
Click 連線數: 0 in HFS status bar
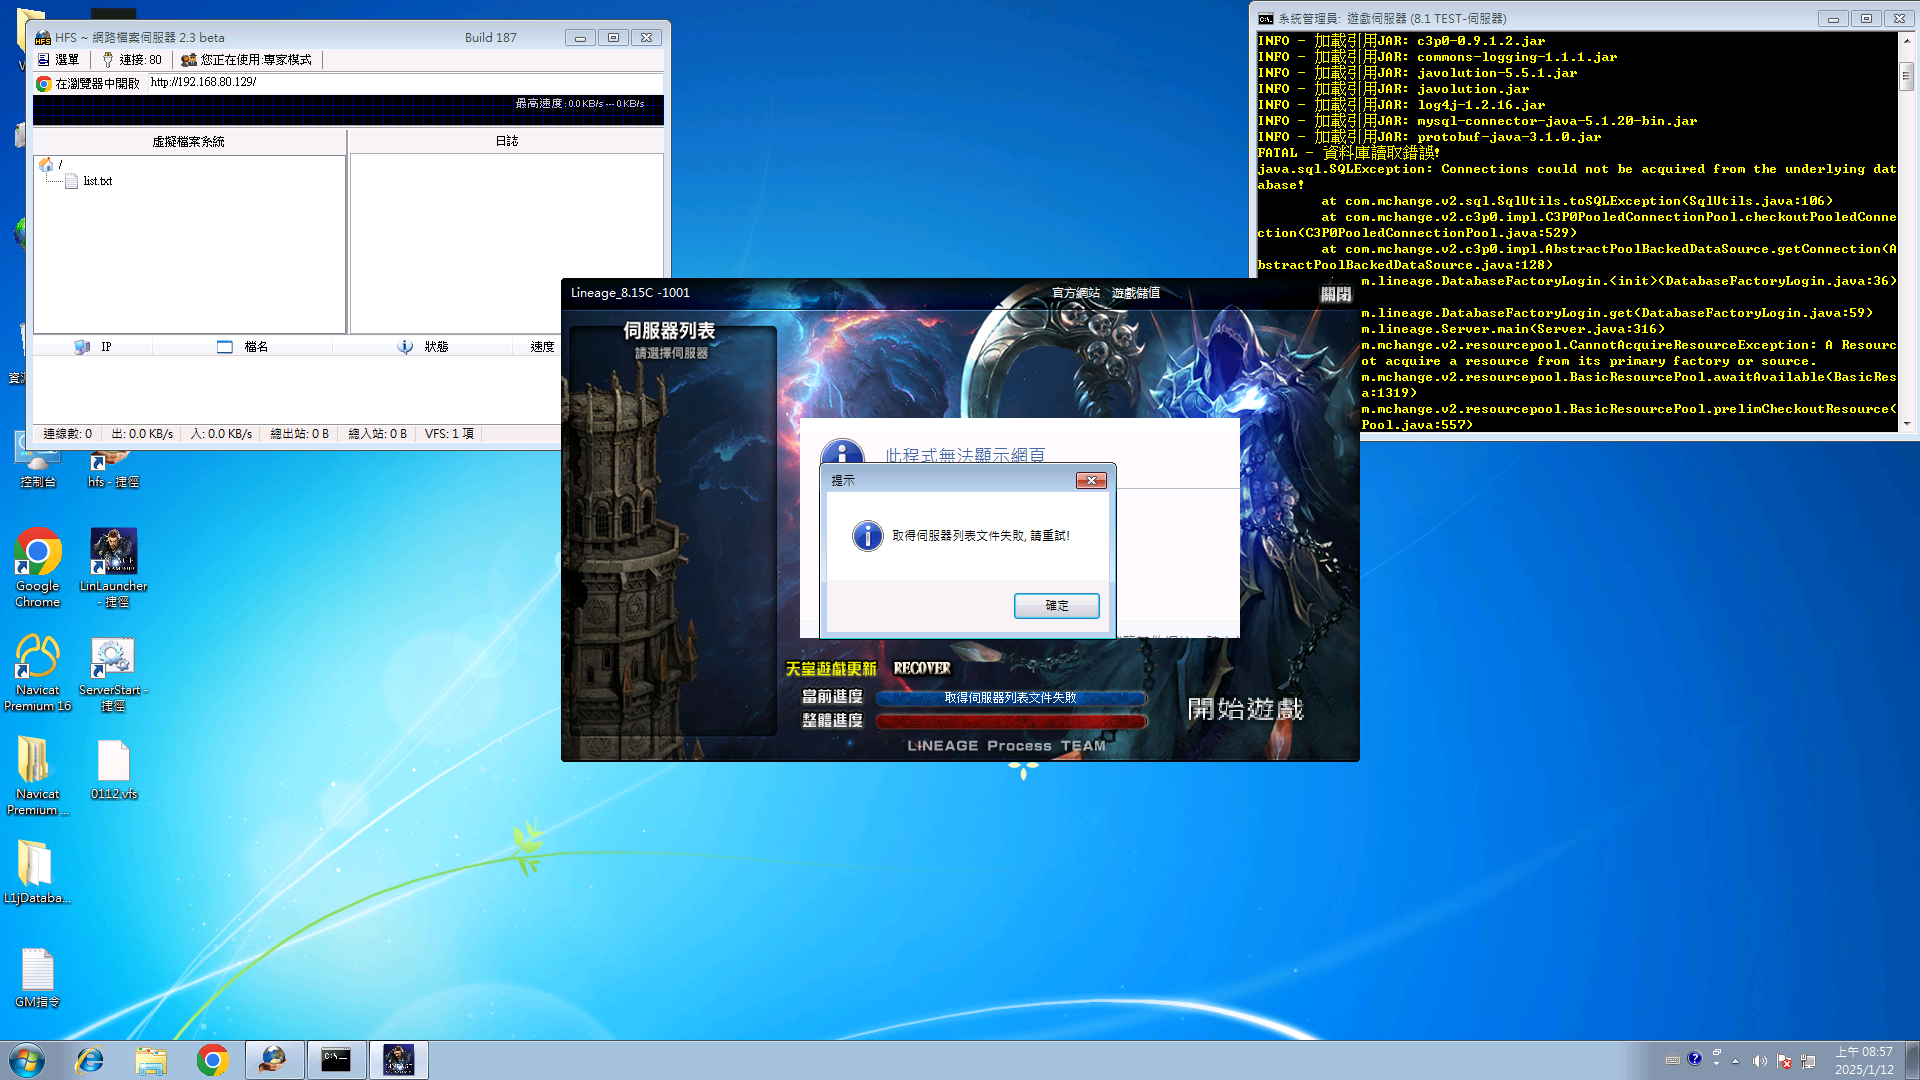point(68,434)
